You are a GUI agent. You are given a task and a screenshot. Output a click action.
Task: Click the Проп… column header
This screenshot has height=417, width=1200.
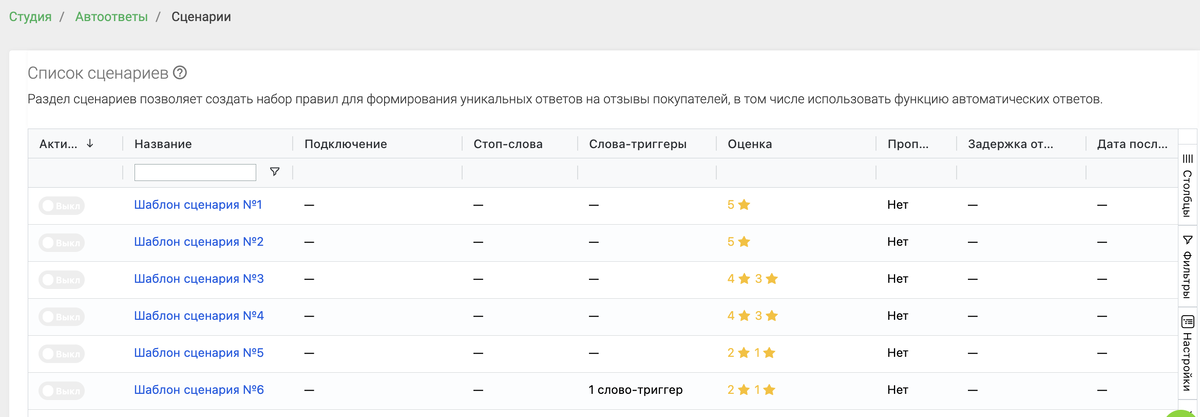point(906,144)
